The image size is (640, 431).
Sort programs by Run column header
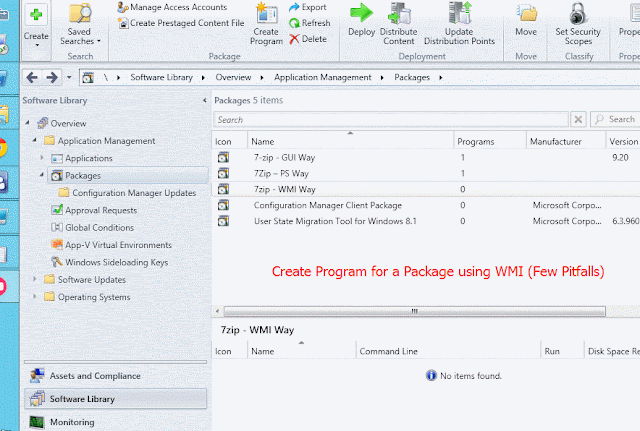(562, 351)
